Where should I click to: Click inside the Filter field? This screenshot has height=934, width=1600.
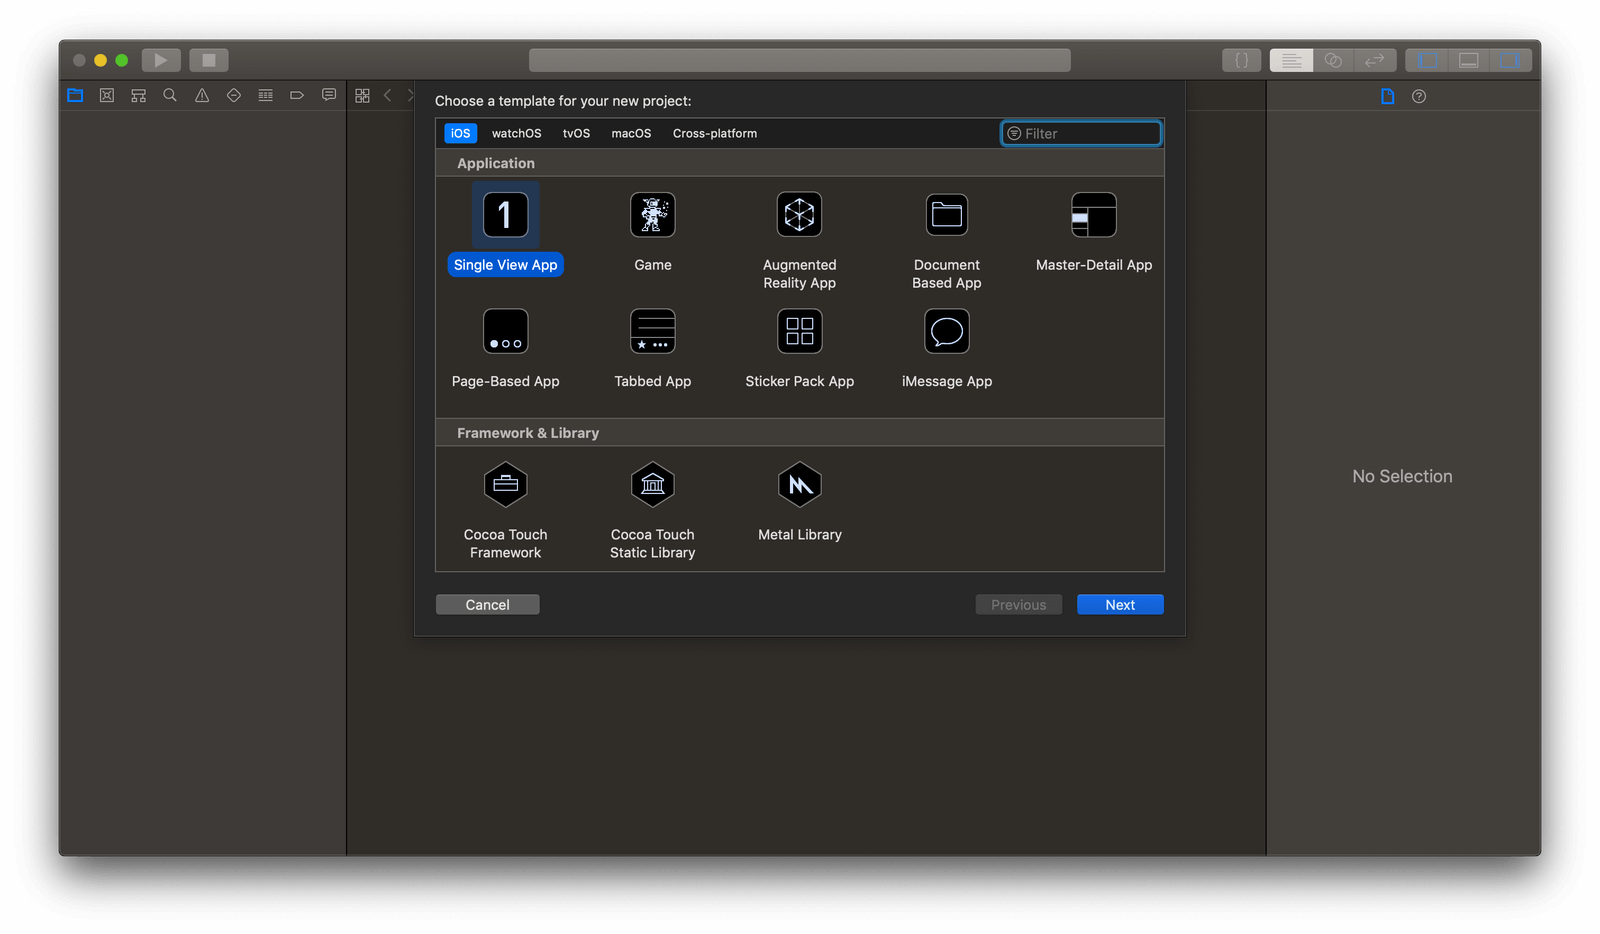pos(1080,133)
